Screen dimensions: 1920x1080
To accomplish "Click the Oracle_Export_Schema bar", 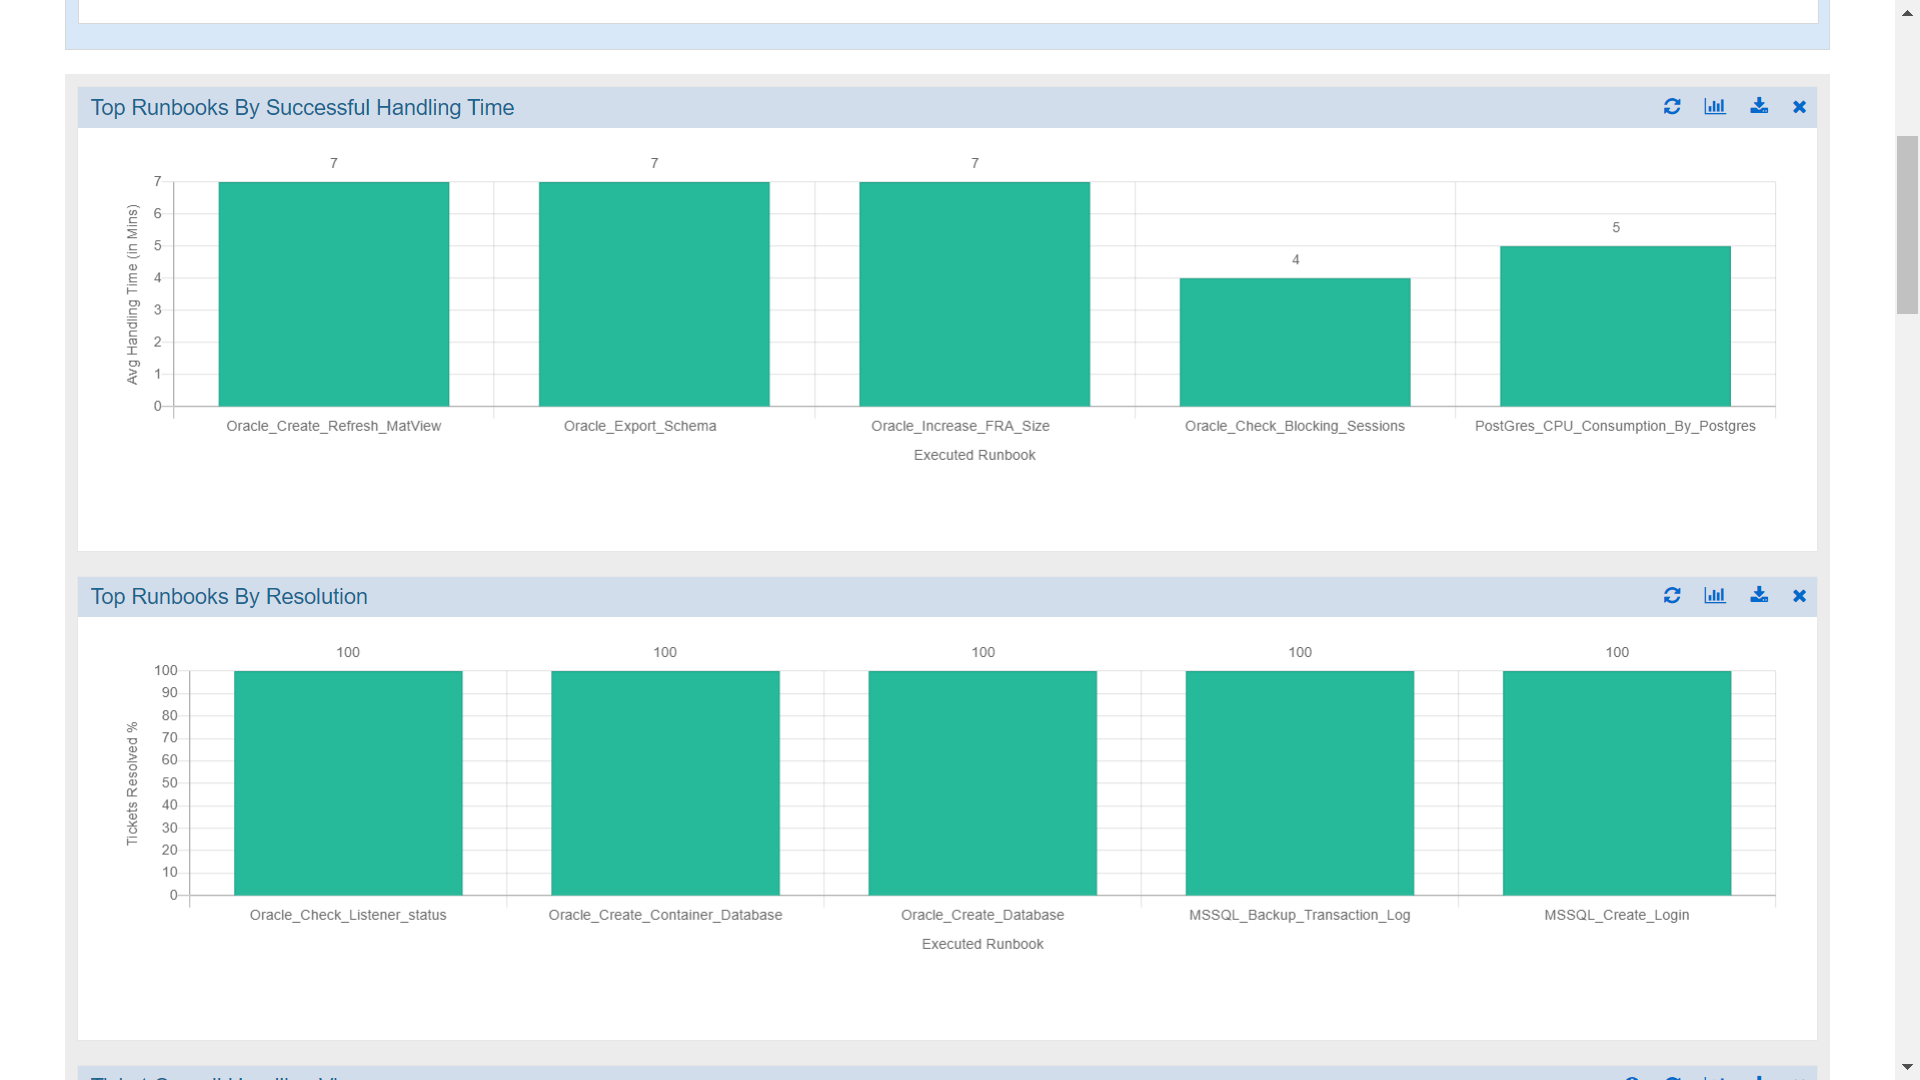I will pos(654,294).
